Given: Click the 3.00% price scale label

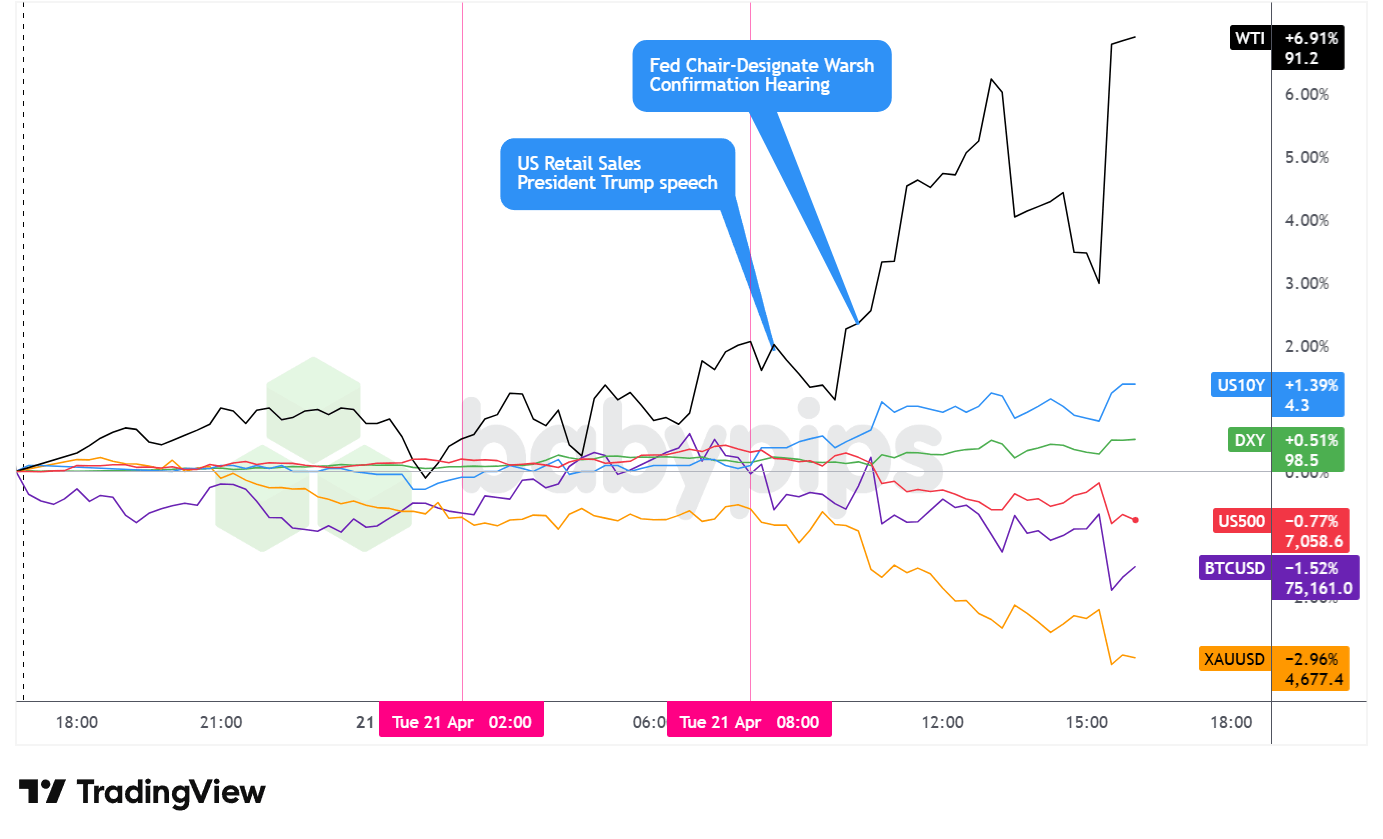Looking at the screenshot, I should point(1307,283).
